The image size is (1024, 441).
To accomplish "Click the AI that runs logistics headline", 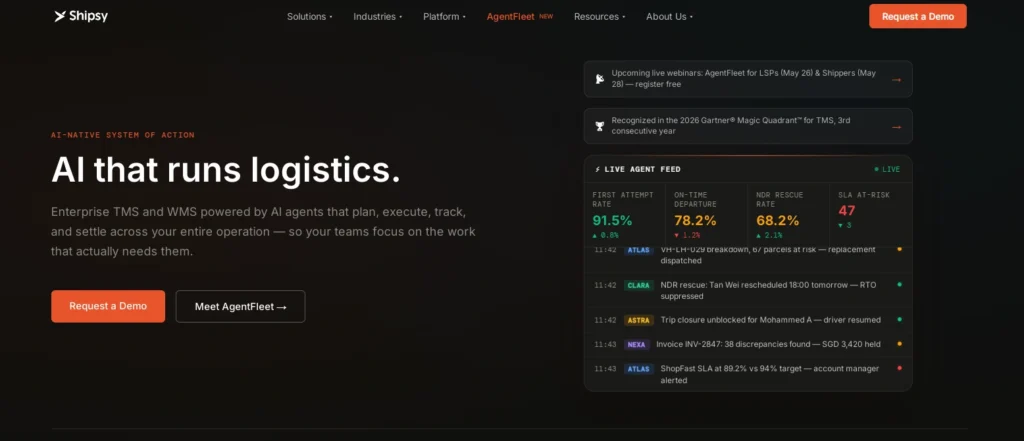I will 225,170.
